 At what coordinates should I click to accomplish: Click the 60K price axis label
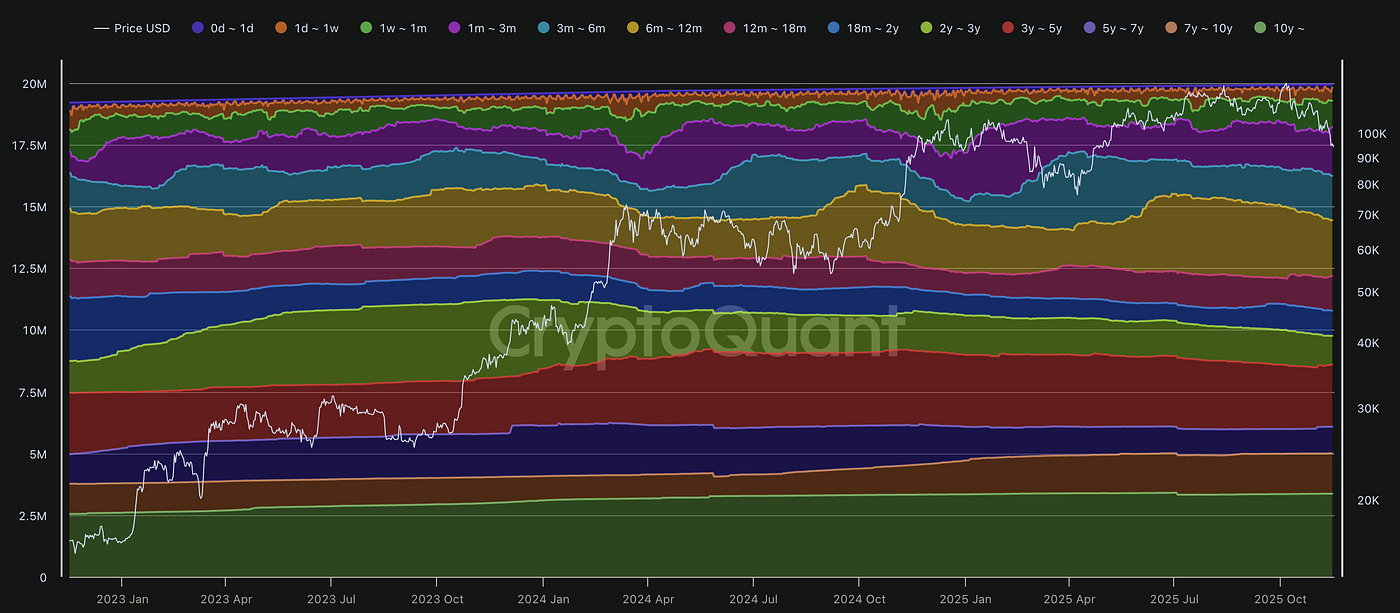click(x=1368, y=250)
